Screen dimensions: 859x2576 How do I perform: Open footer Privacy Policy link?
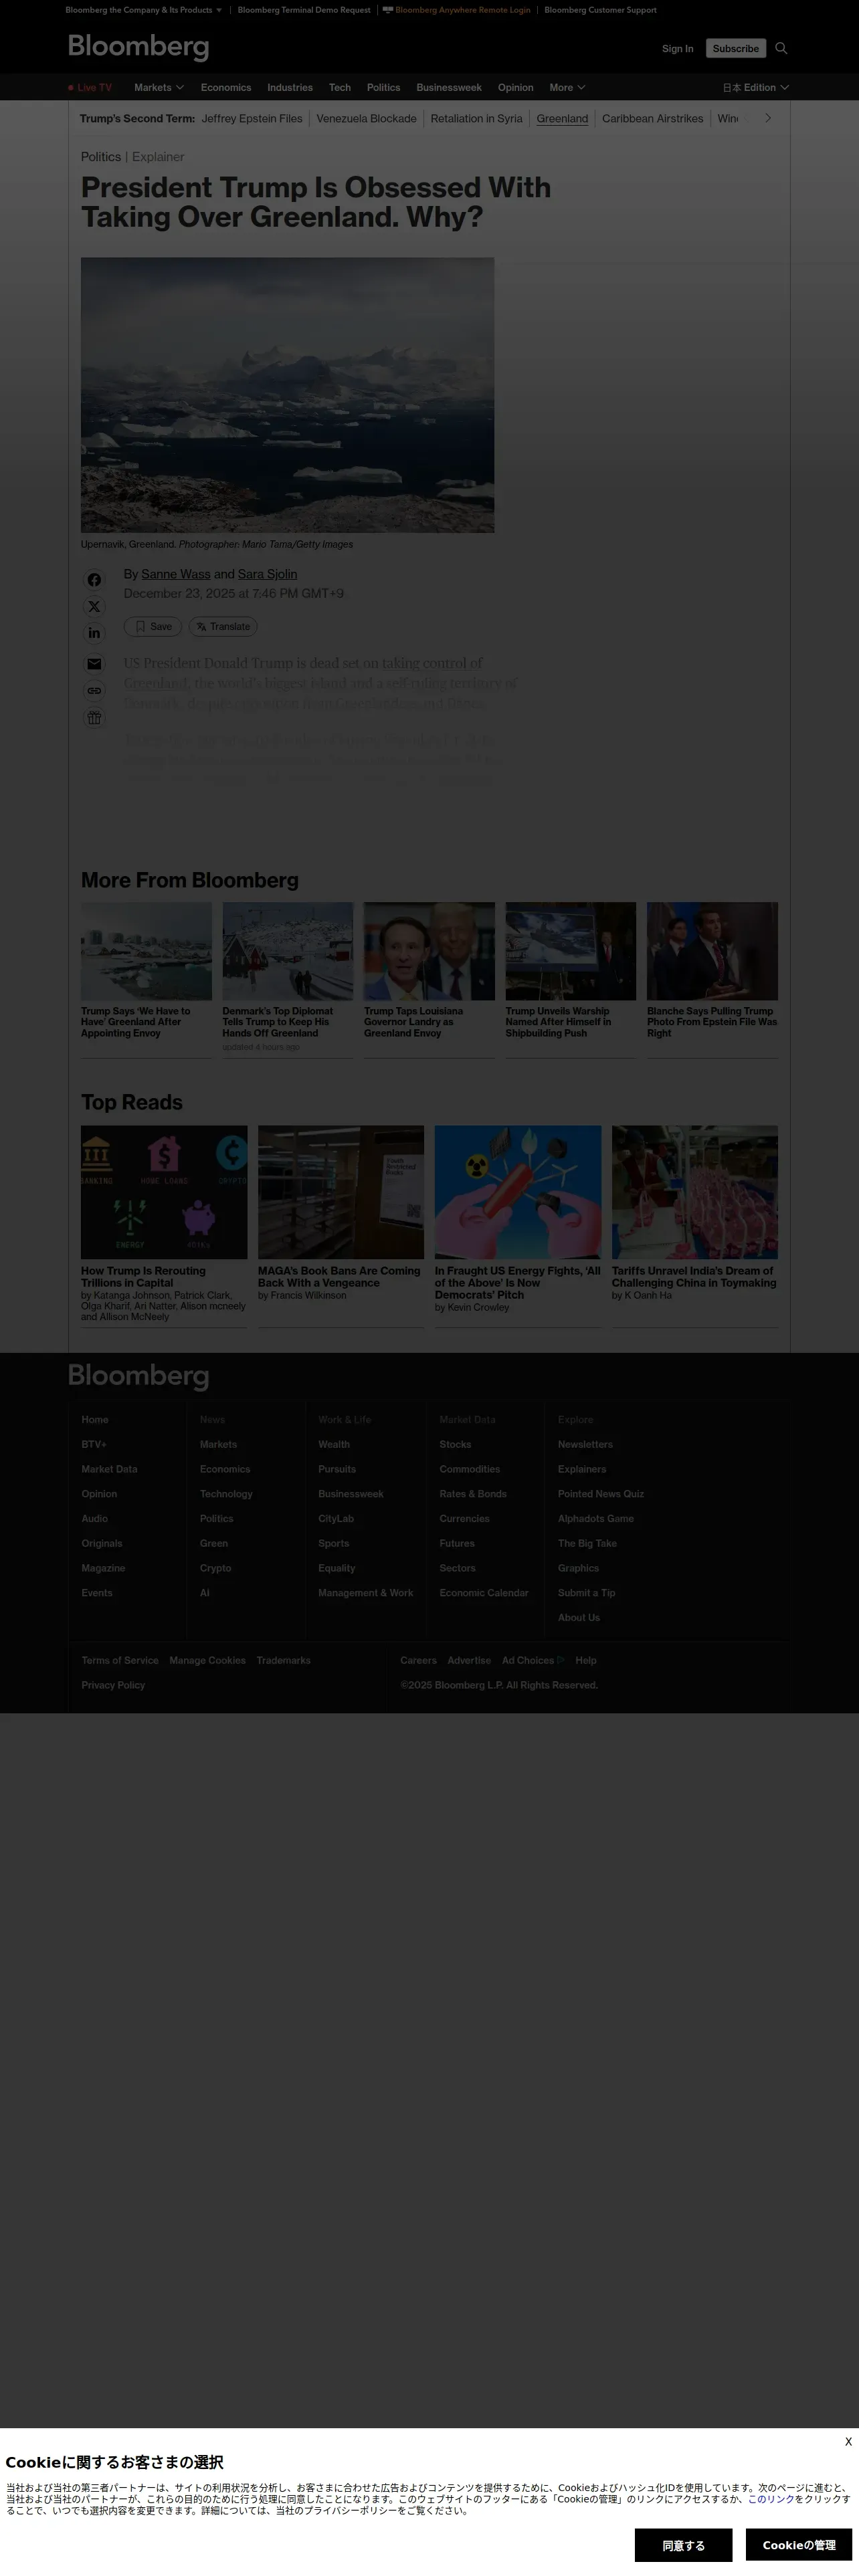tap(113, 1685)
